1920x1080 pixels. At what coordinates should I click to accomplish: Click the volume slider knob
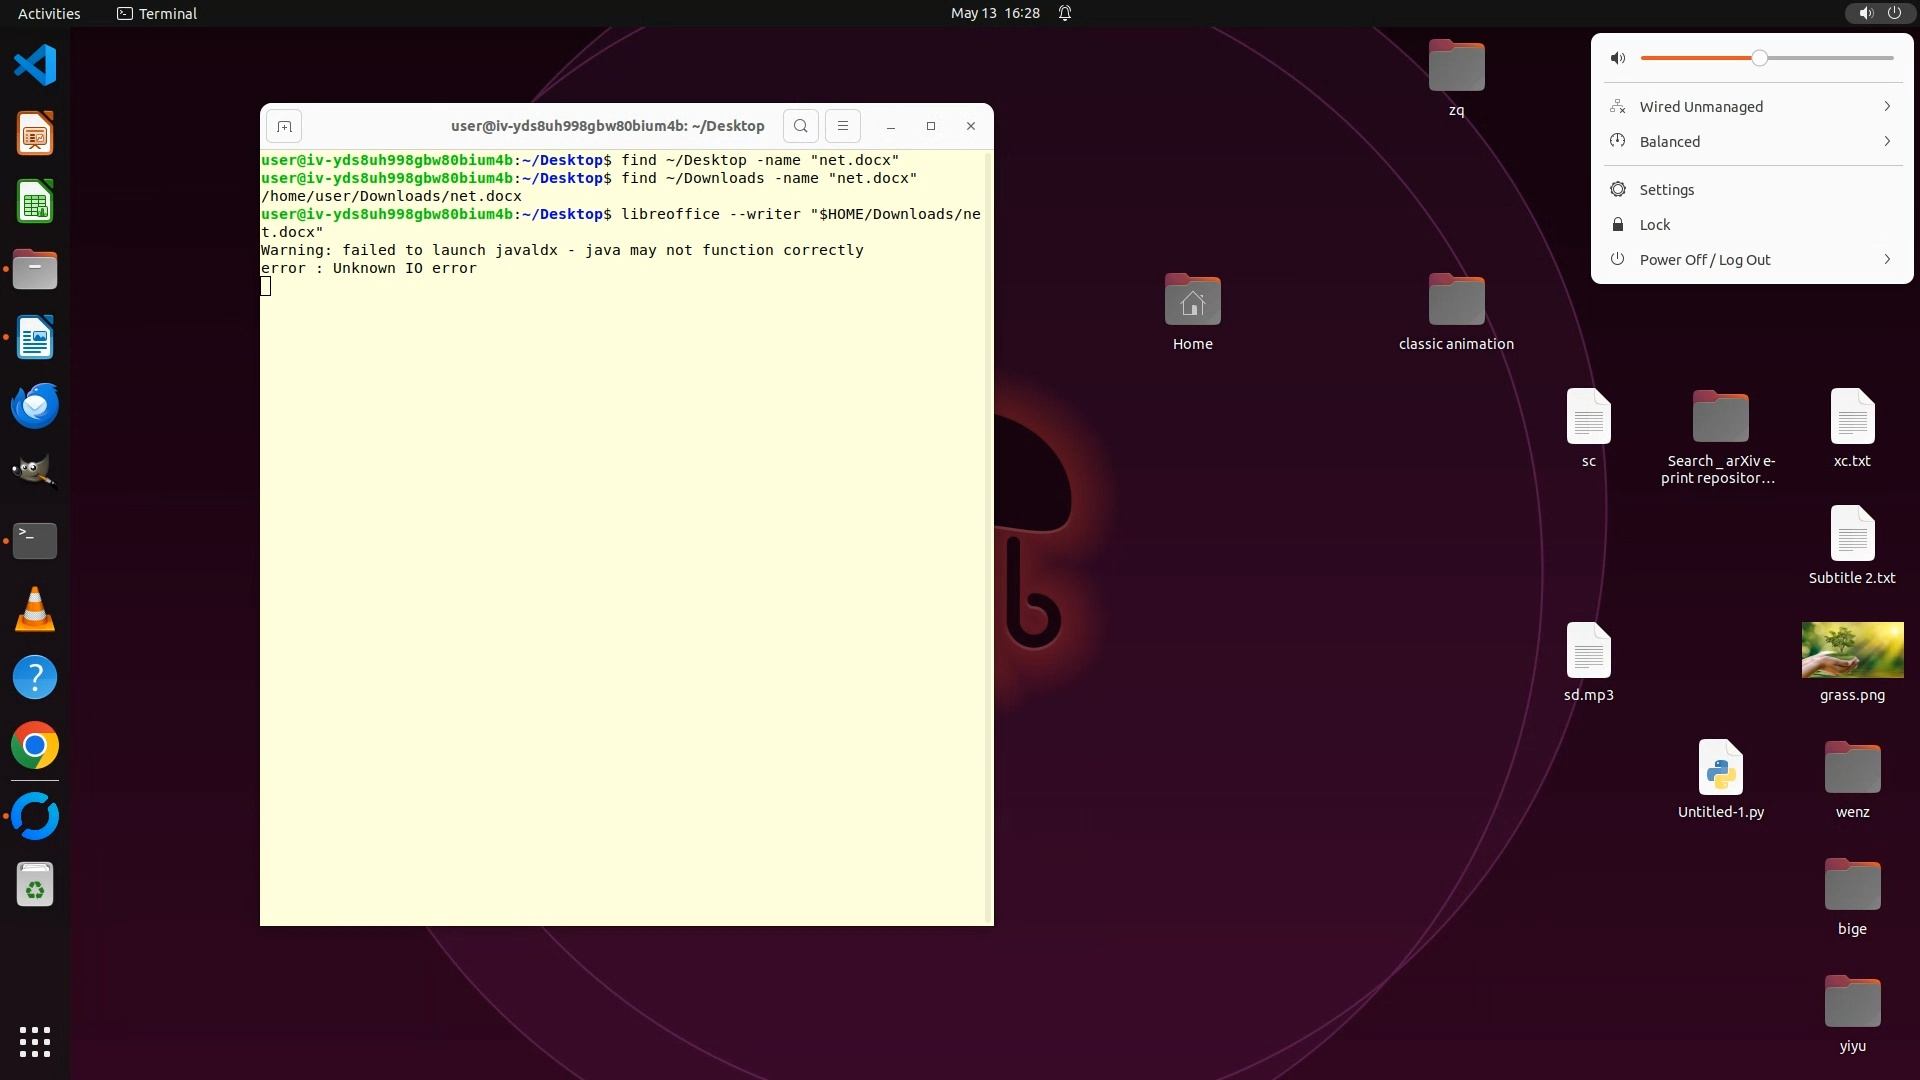click(1759, 59)
